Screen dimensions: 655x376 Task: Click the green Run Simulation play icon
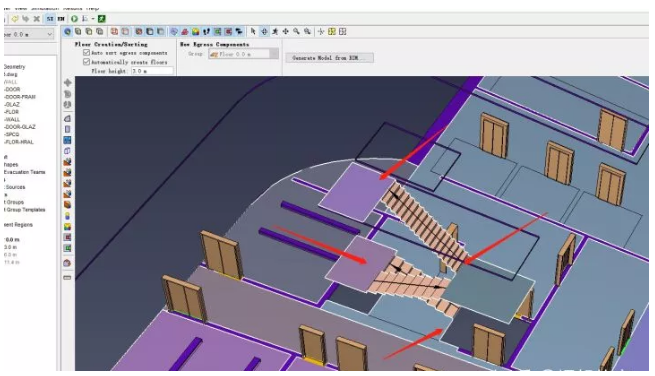(x=74, y=19)
